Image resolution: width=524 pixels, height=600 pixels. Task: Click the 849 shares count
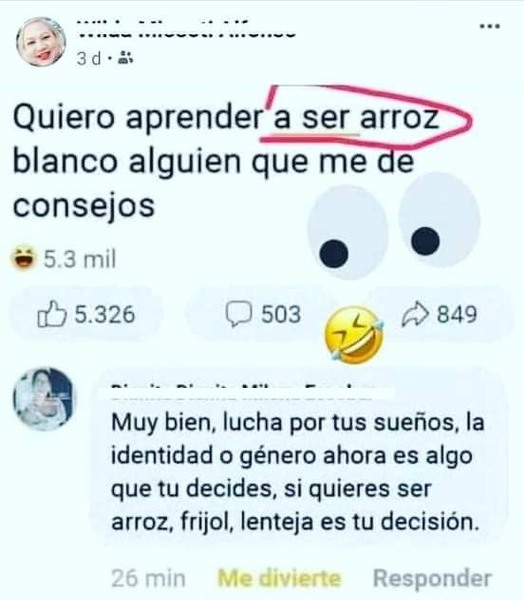tap(457, 315)
